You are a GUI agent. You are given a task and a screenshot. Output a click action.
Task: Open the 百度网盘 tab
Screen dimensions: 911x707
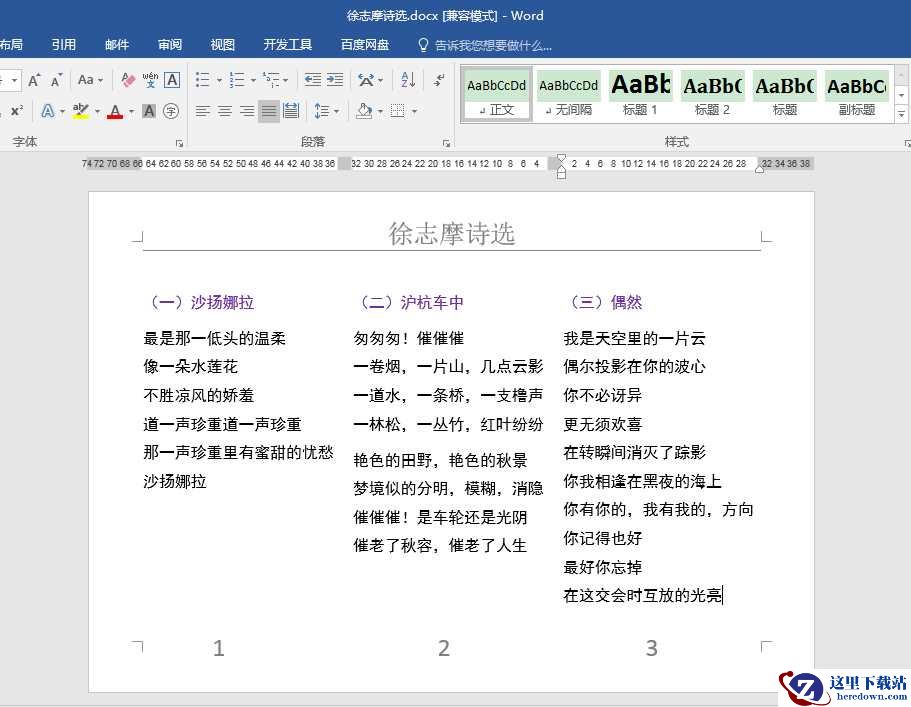point(365,45)
